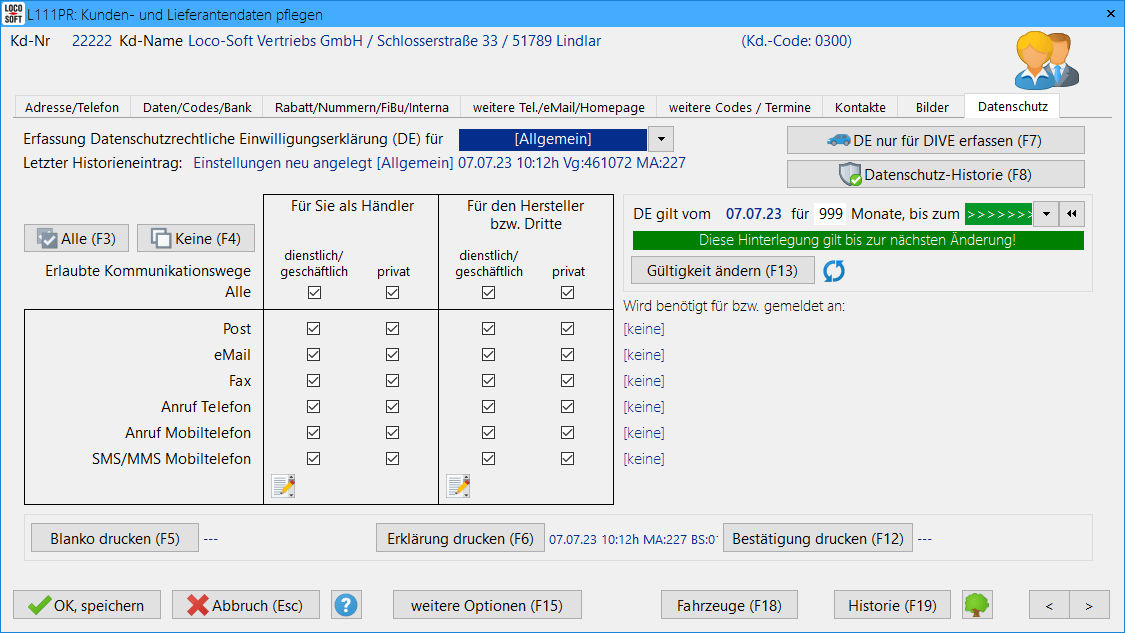The image size is (1125, 633).
Task: Switch to the Adresse/Telefon tab
Action: pos(72,107)
